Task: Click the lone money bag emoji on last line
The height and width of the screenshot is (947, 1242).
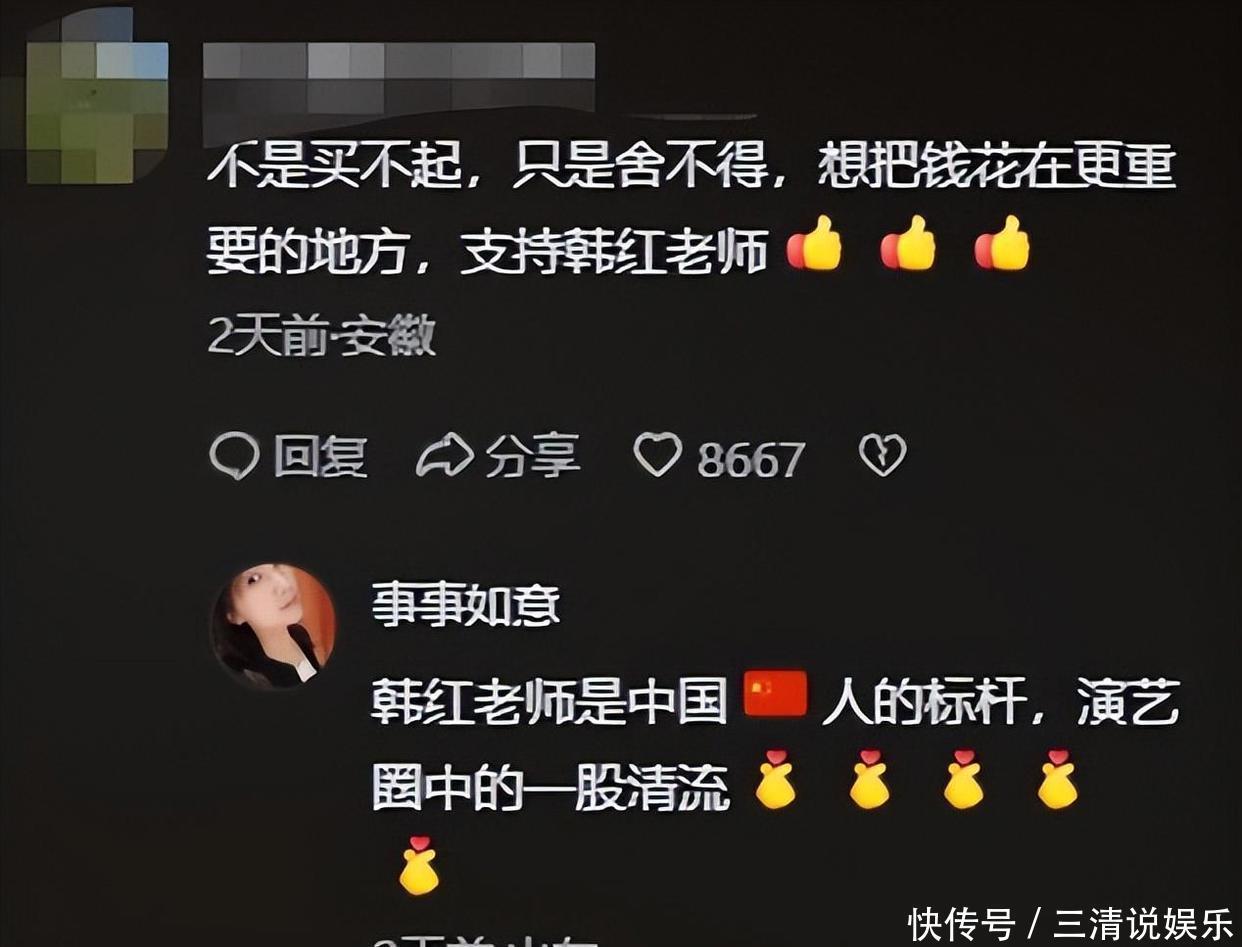Action: [419, 865]
